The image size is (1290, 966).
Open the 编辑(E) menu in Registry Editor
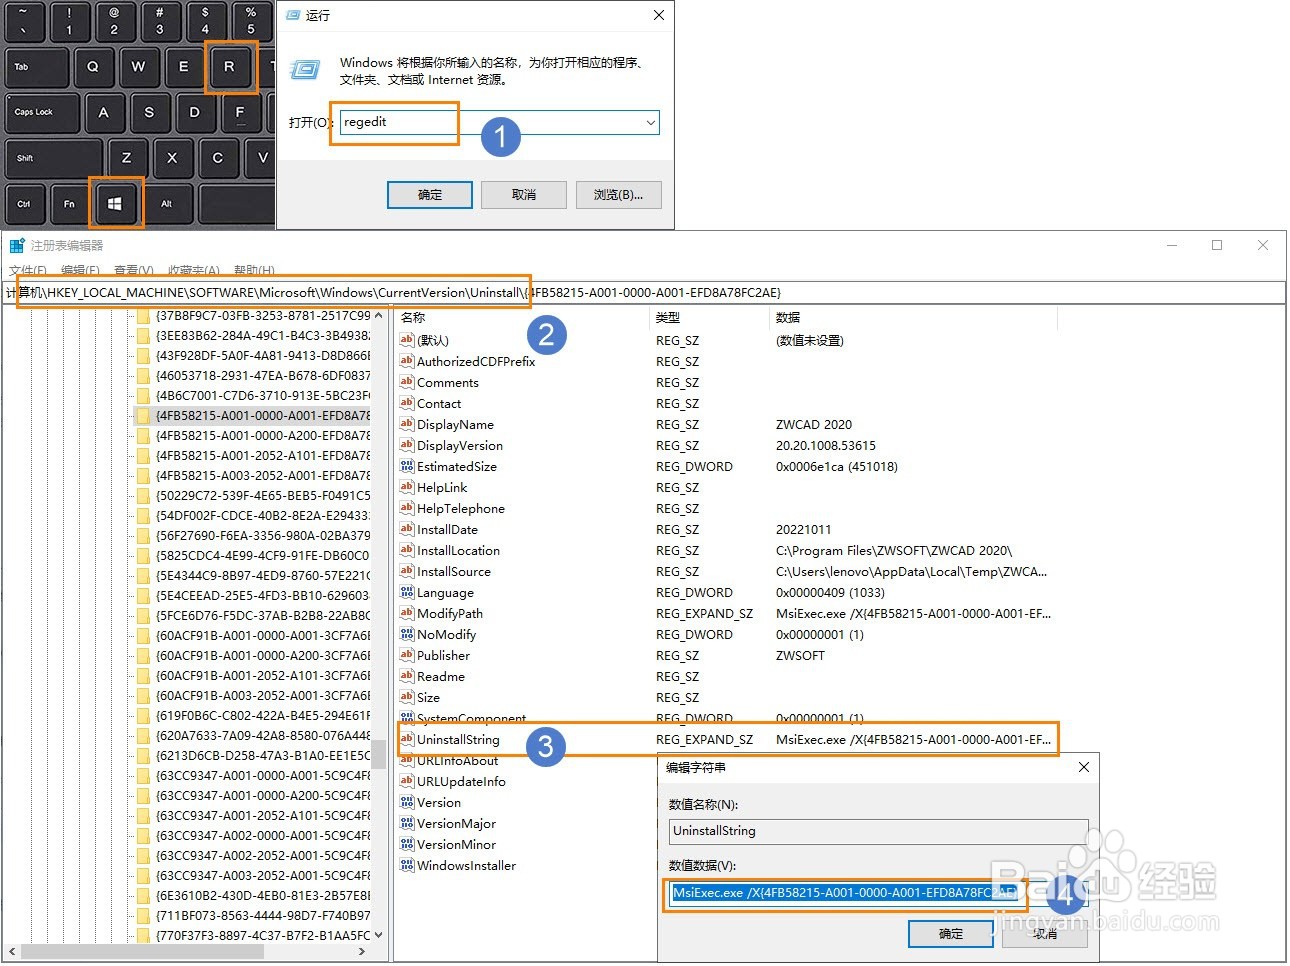click(81, 271)
